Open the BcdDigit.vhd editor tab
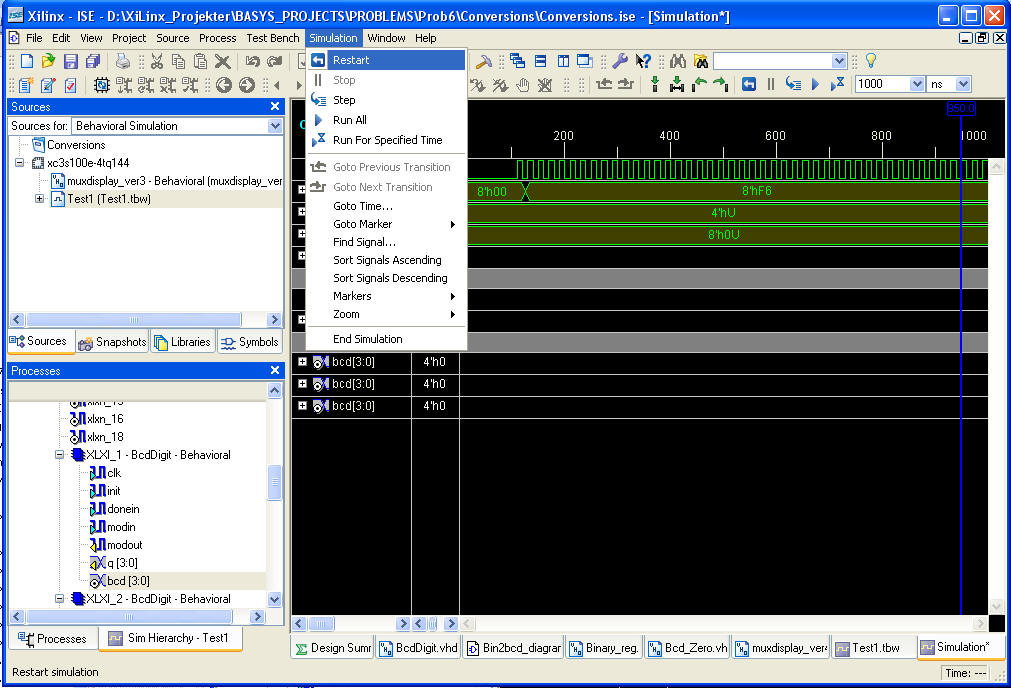1011x688 pixels. 418,648
